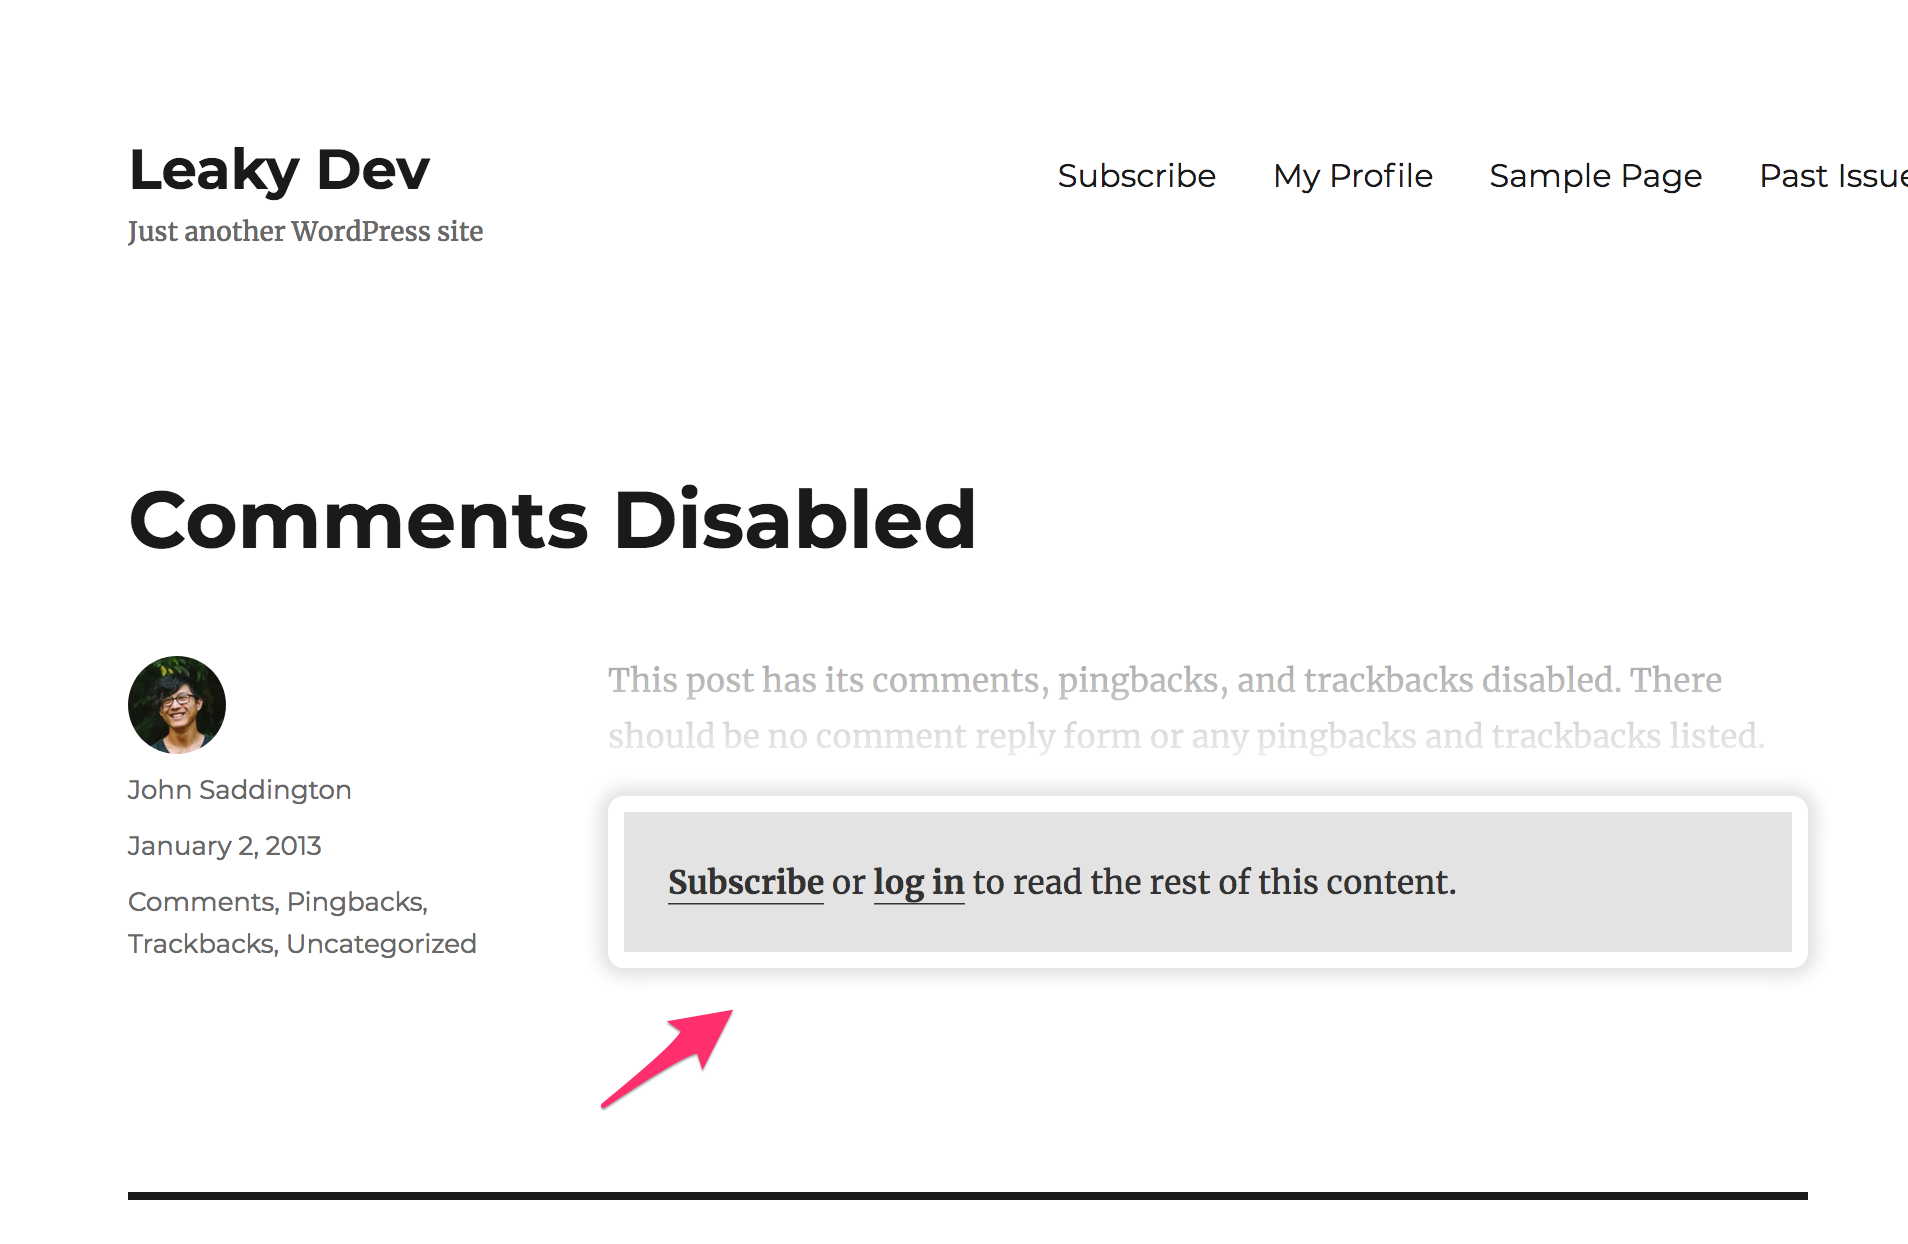
Task: Follow the log in link
Action: pos(918,882)
